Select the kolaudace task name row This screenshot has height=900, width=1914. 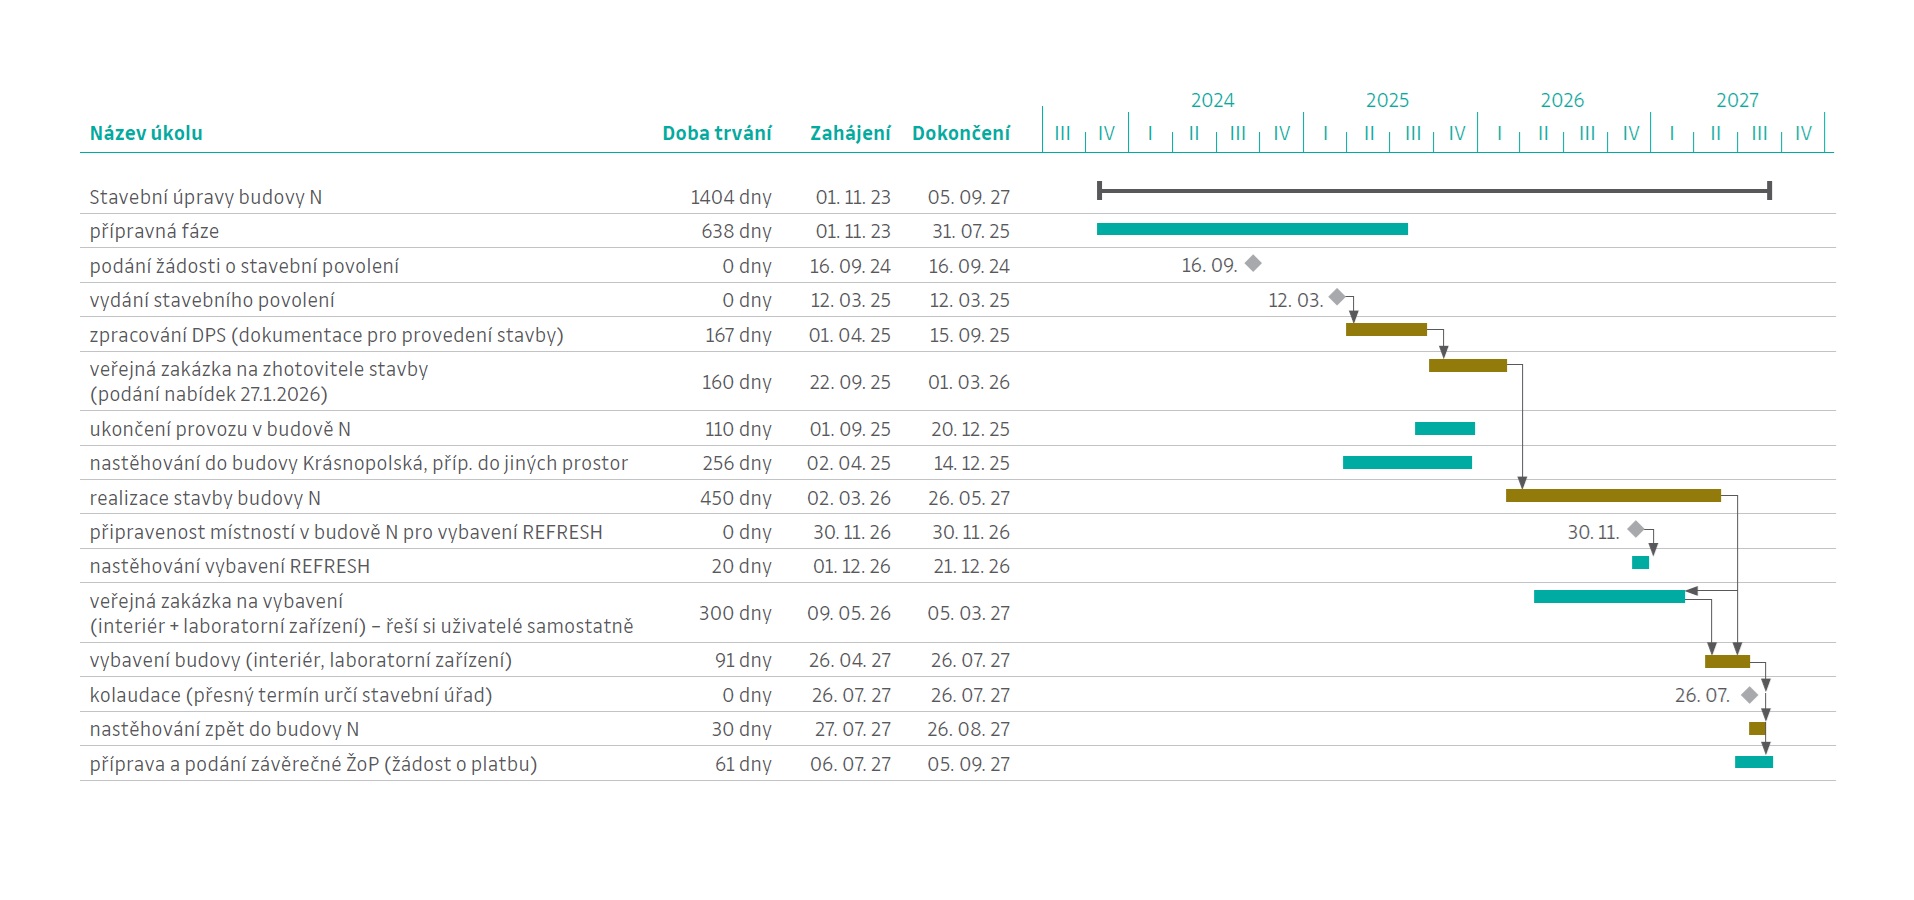(290, 695)
